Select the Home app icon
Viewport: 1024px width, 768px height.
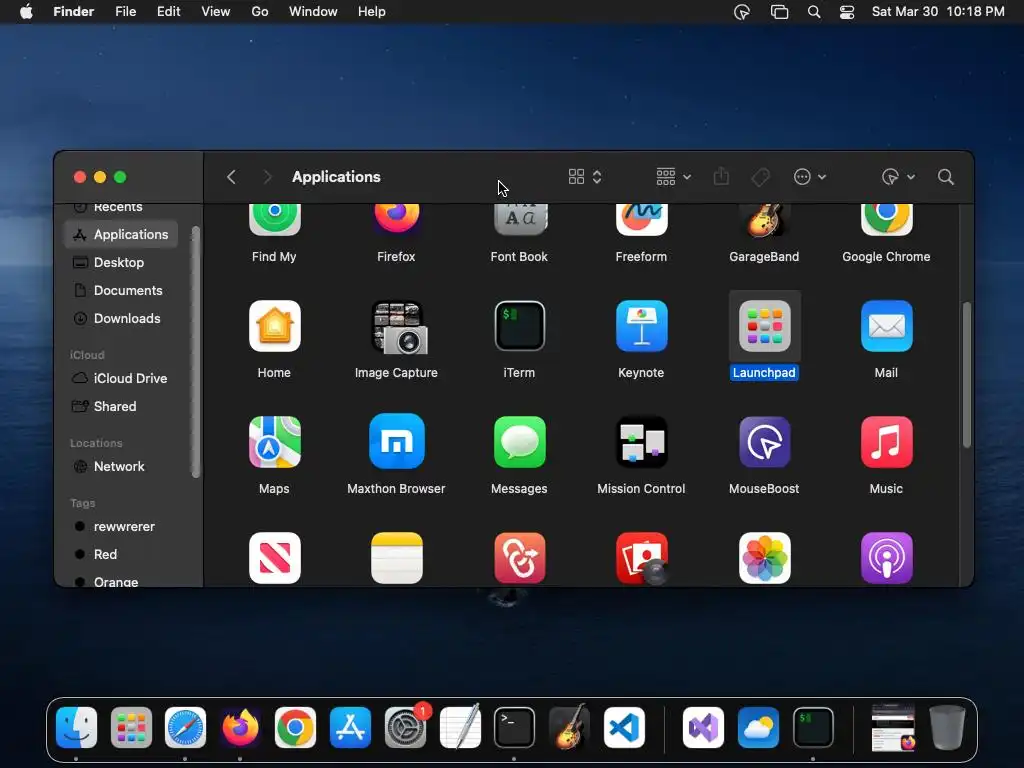[274, 326]
